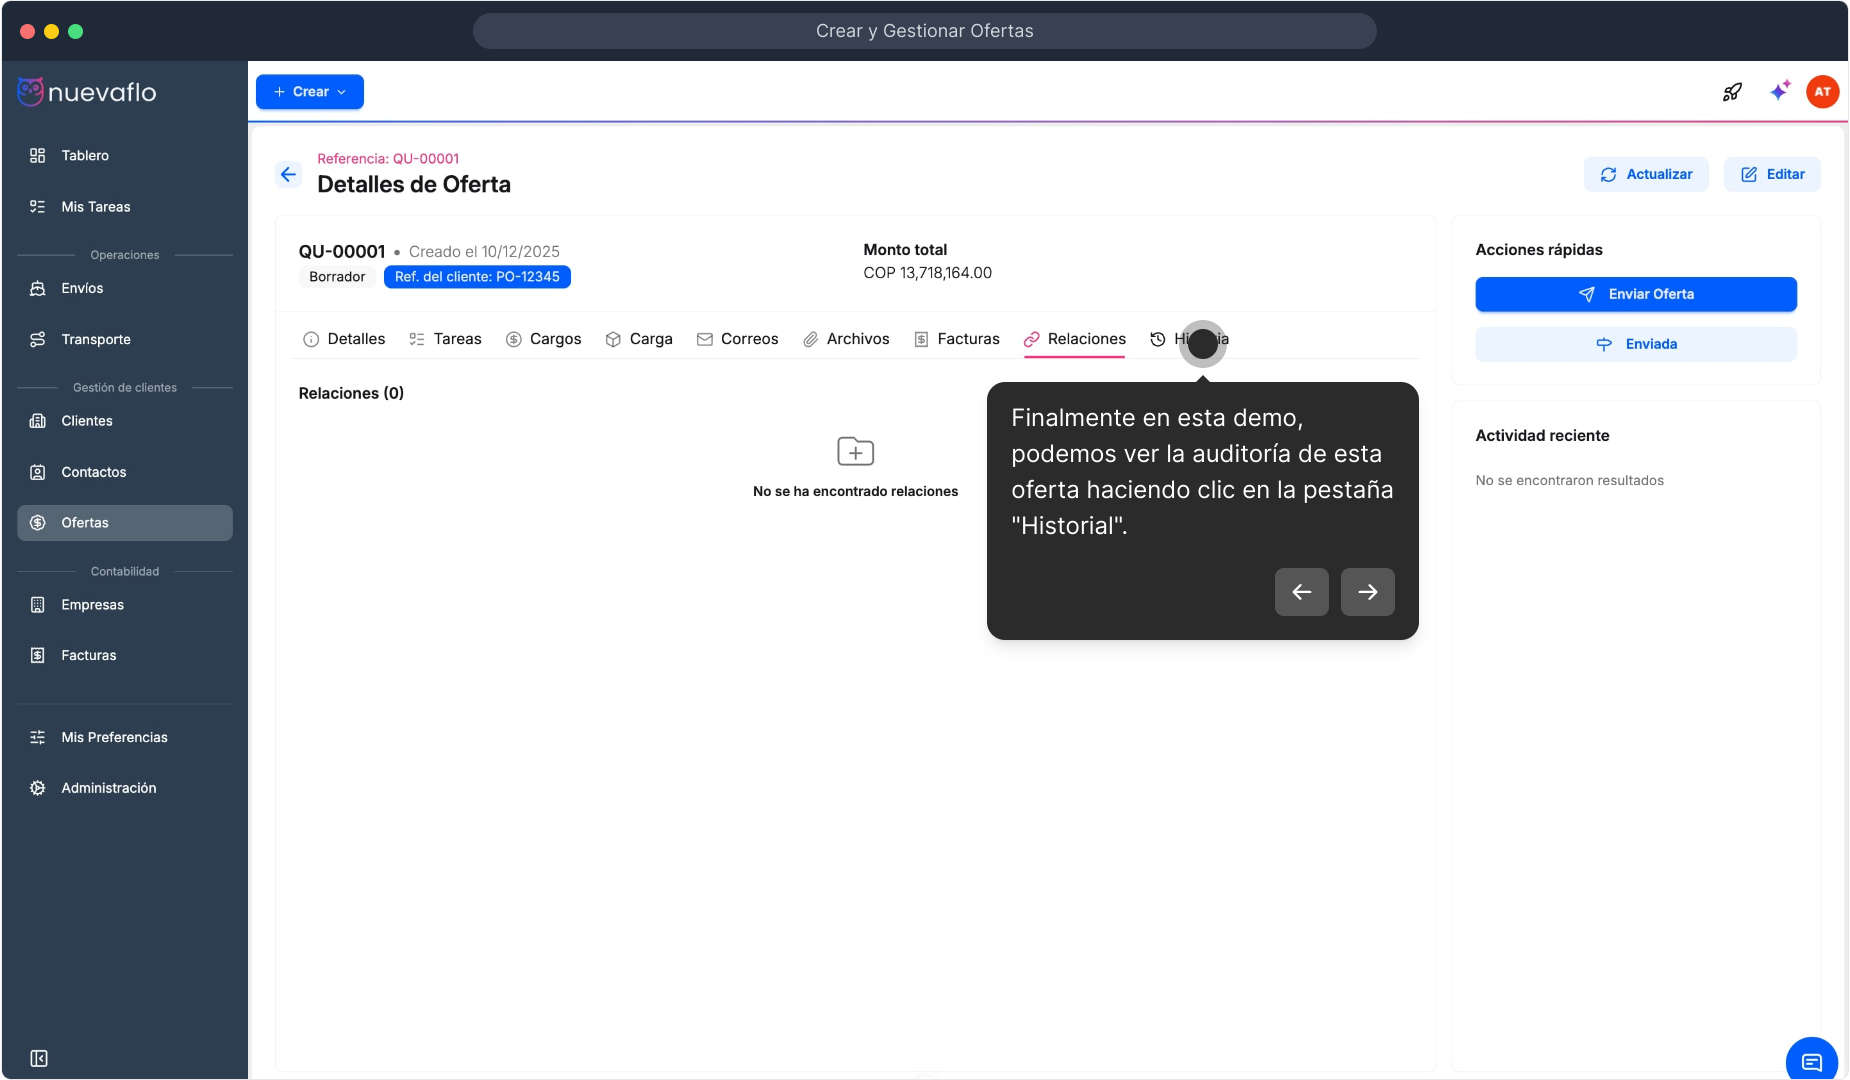Expand the Crear dropdown button

[310, 92]
